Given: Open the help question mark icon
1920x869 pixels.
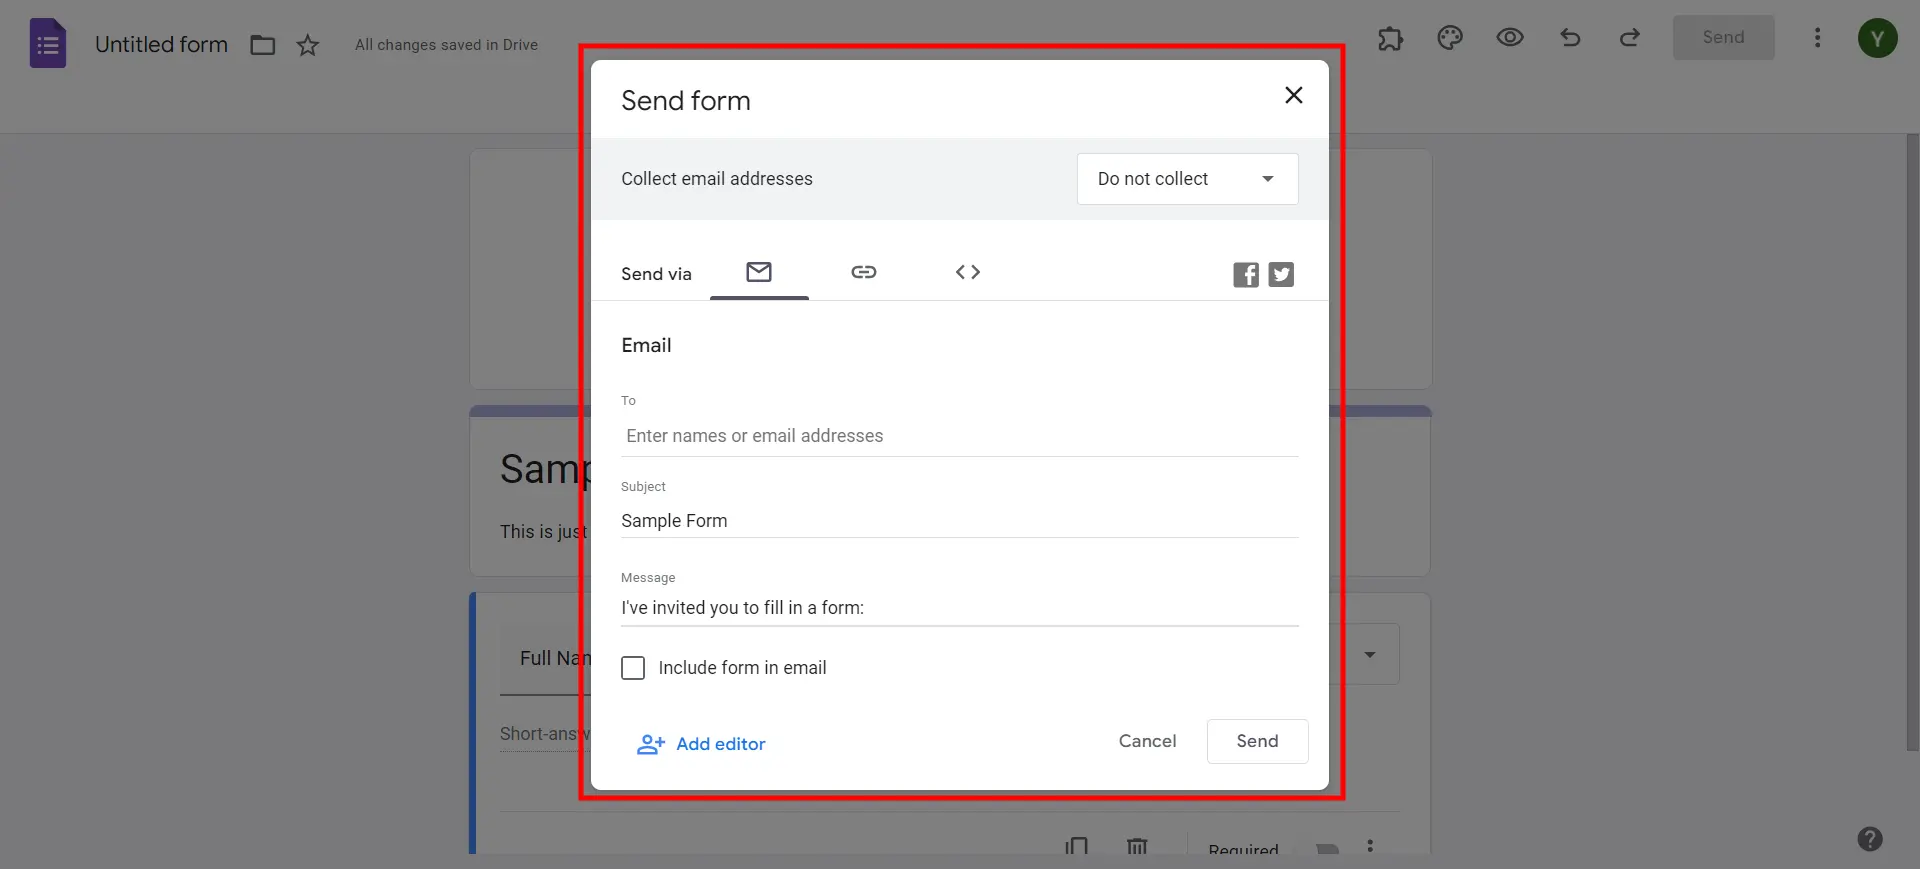Looking at the screenshot, I should 1870,839.
